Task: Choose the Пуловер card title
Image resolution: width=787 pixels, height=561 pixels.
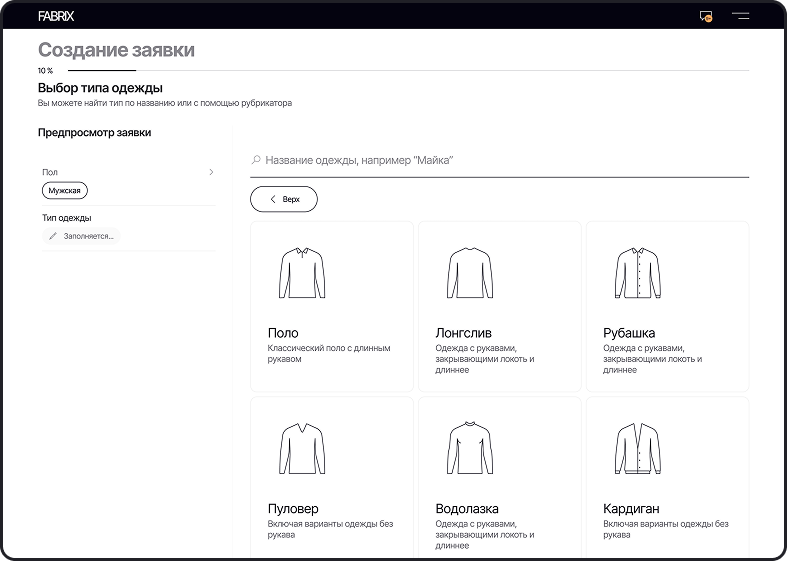Action: coord(293,508)
